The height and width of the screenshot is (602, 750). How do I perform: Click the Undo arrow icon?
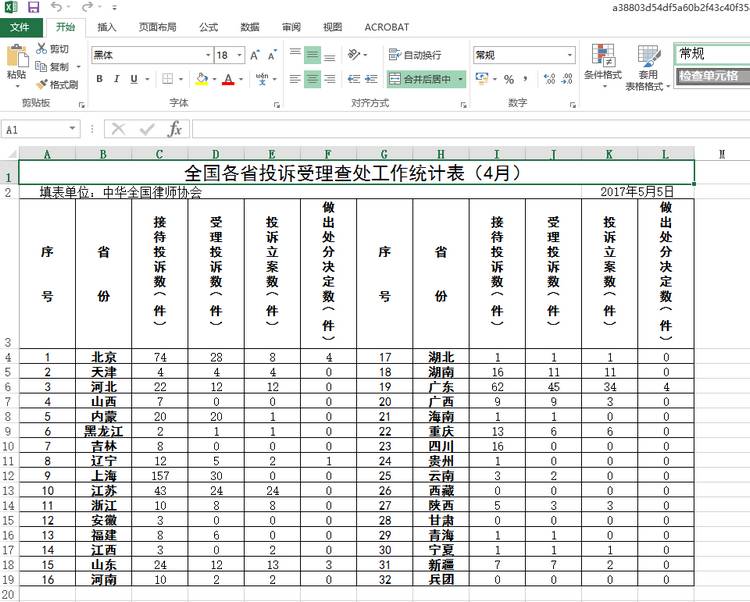click(x=56, y=7)
